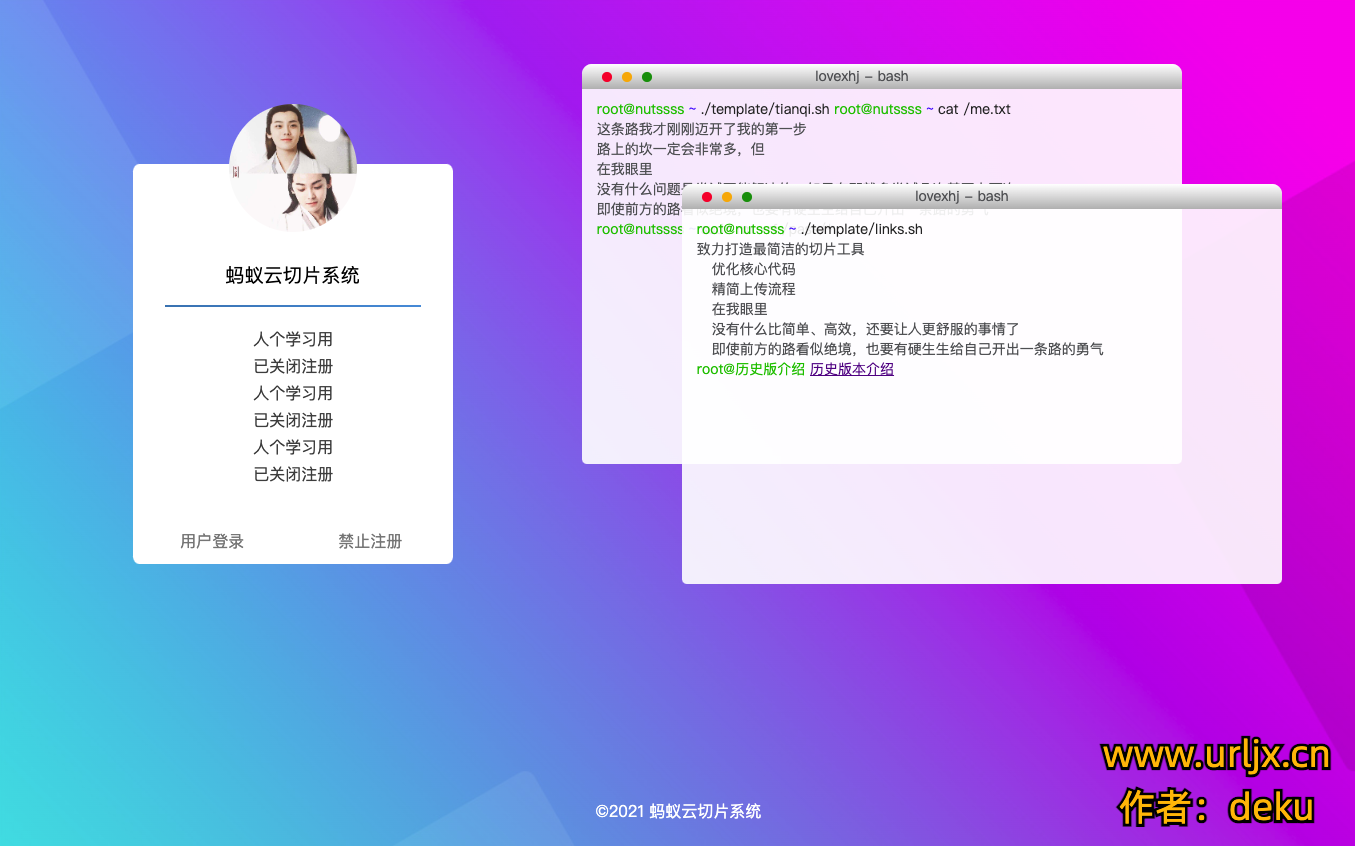Viewport: 1355px width, 846px height.
Task: Maximize the back terminal with green button
Action: click(x=647, y=77)
